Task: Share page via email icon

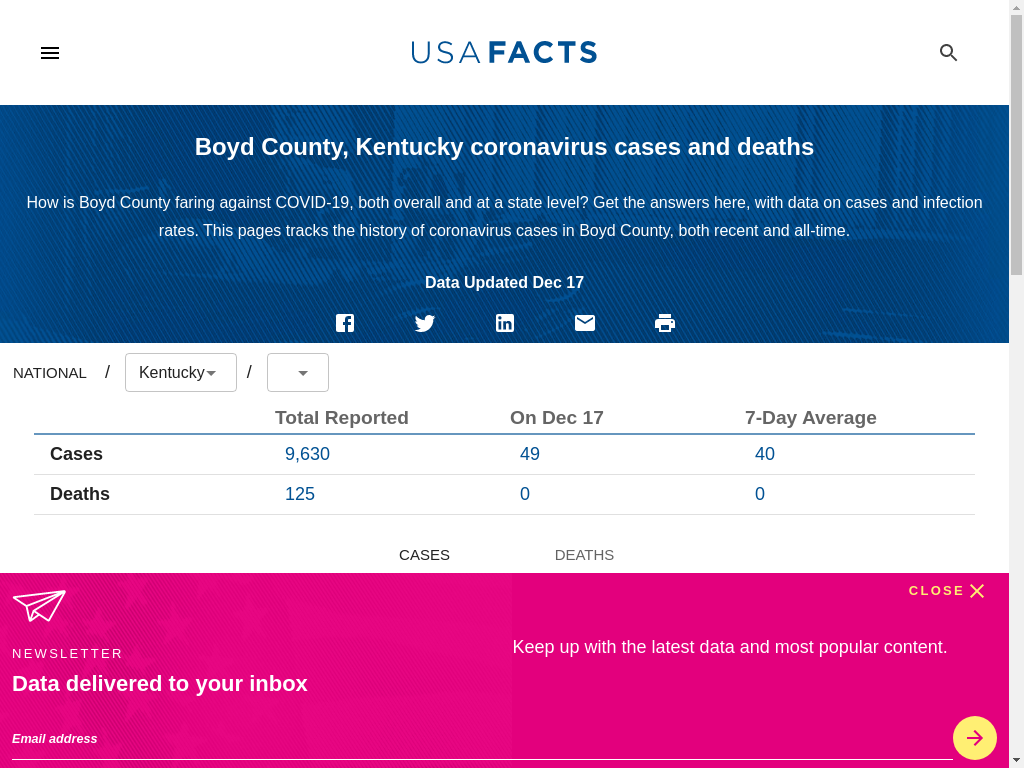Action: [x=585, y=323]
